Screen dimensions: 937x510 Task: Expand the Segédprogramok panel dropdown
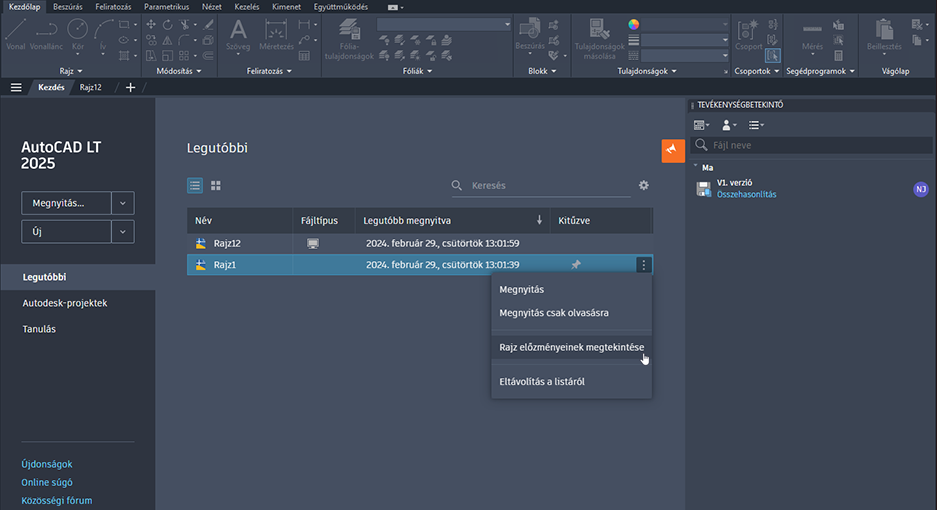[820, 71]
